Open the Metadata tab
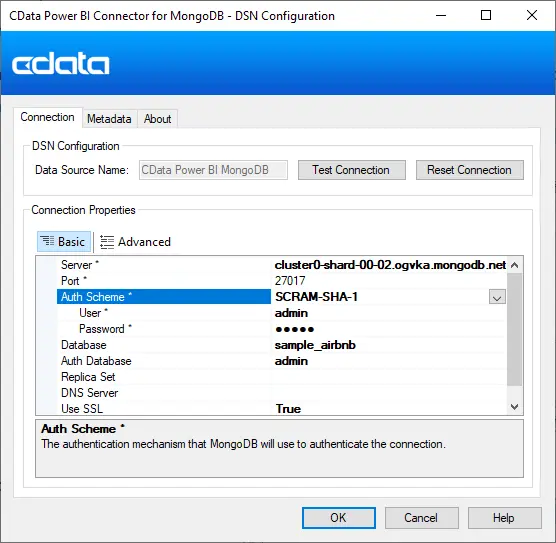Viewport: 556px width, 543px height. pyautogui.click(x=109, y=119)
